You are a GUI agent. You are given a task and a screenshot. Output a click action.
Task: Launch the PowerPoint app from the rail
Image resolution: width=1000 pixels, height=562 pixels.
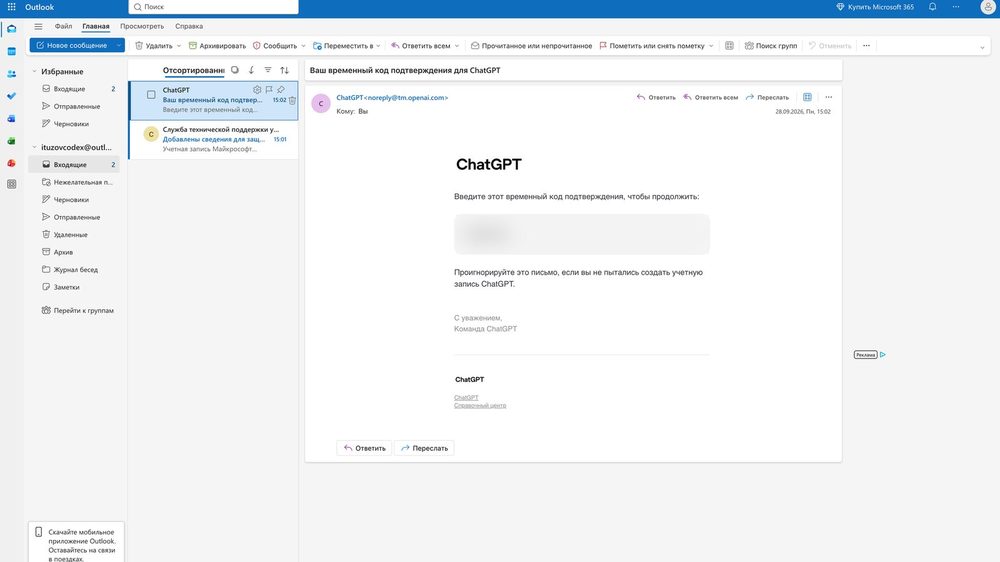(11, 163)
